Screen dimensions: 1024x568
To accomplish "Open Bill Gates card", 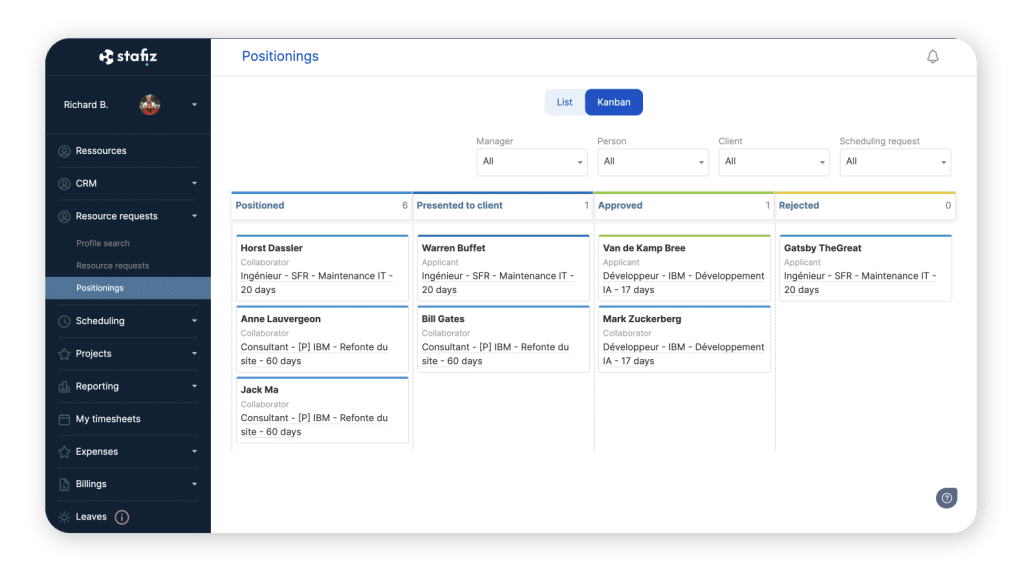I will [503, 339].
